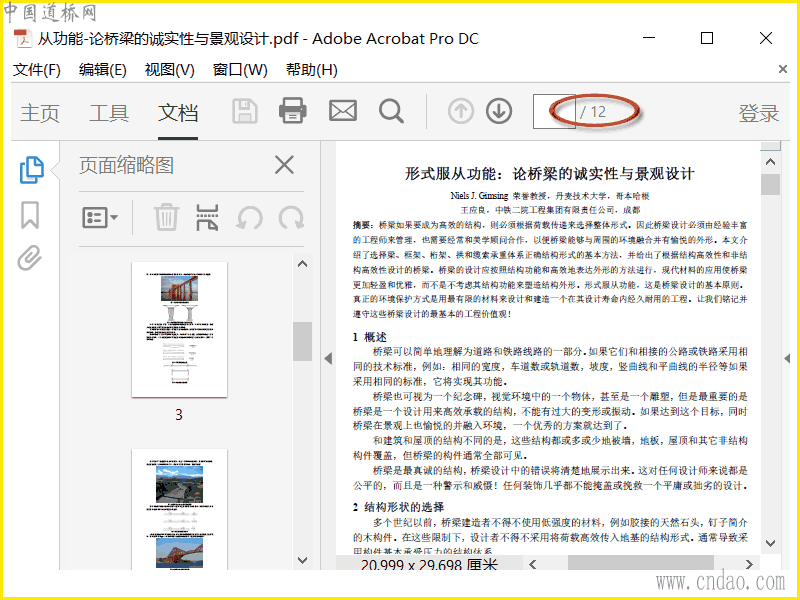Click the section heading 1 概述

click(x=369, y=337)
